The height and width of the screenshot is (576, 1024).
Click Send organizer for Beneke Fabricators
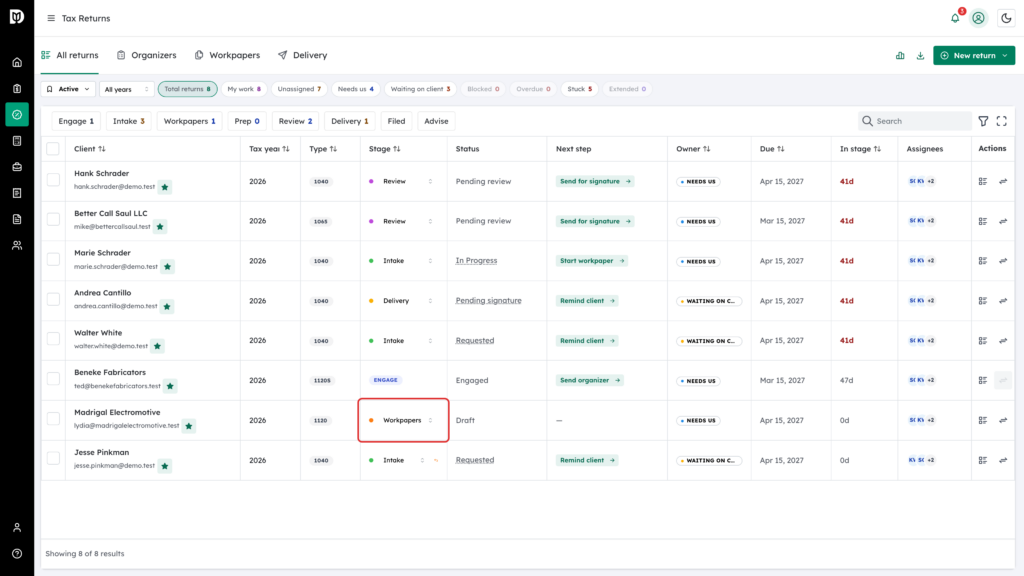[590, 381]
